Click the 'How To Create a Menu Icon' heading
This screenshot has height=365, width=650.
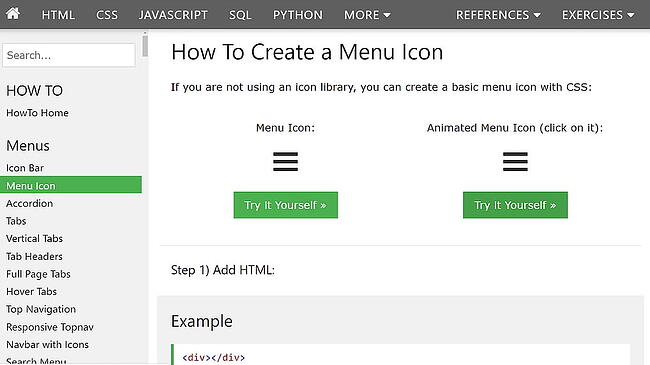[x=307, y=52]
